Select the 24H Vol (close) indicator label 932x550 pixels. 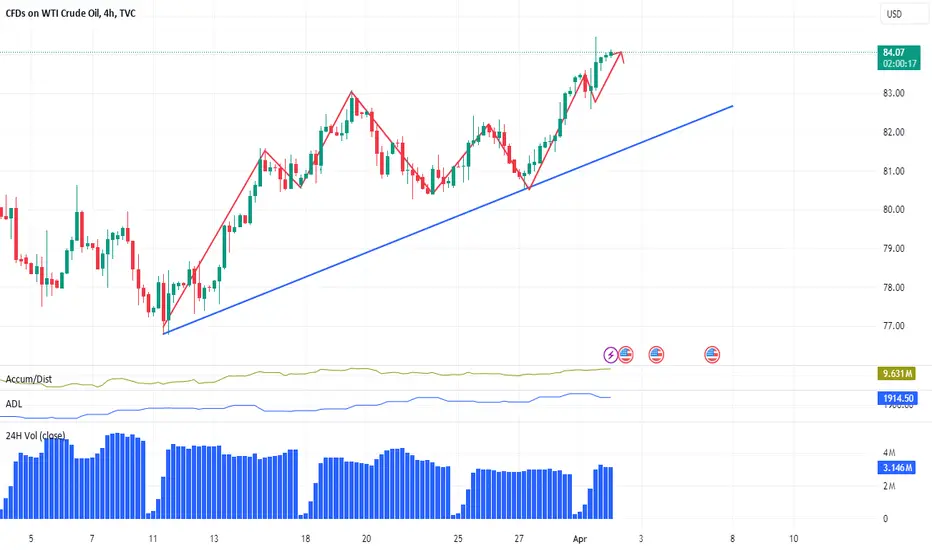tap(35, 435)
